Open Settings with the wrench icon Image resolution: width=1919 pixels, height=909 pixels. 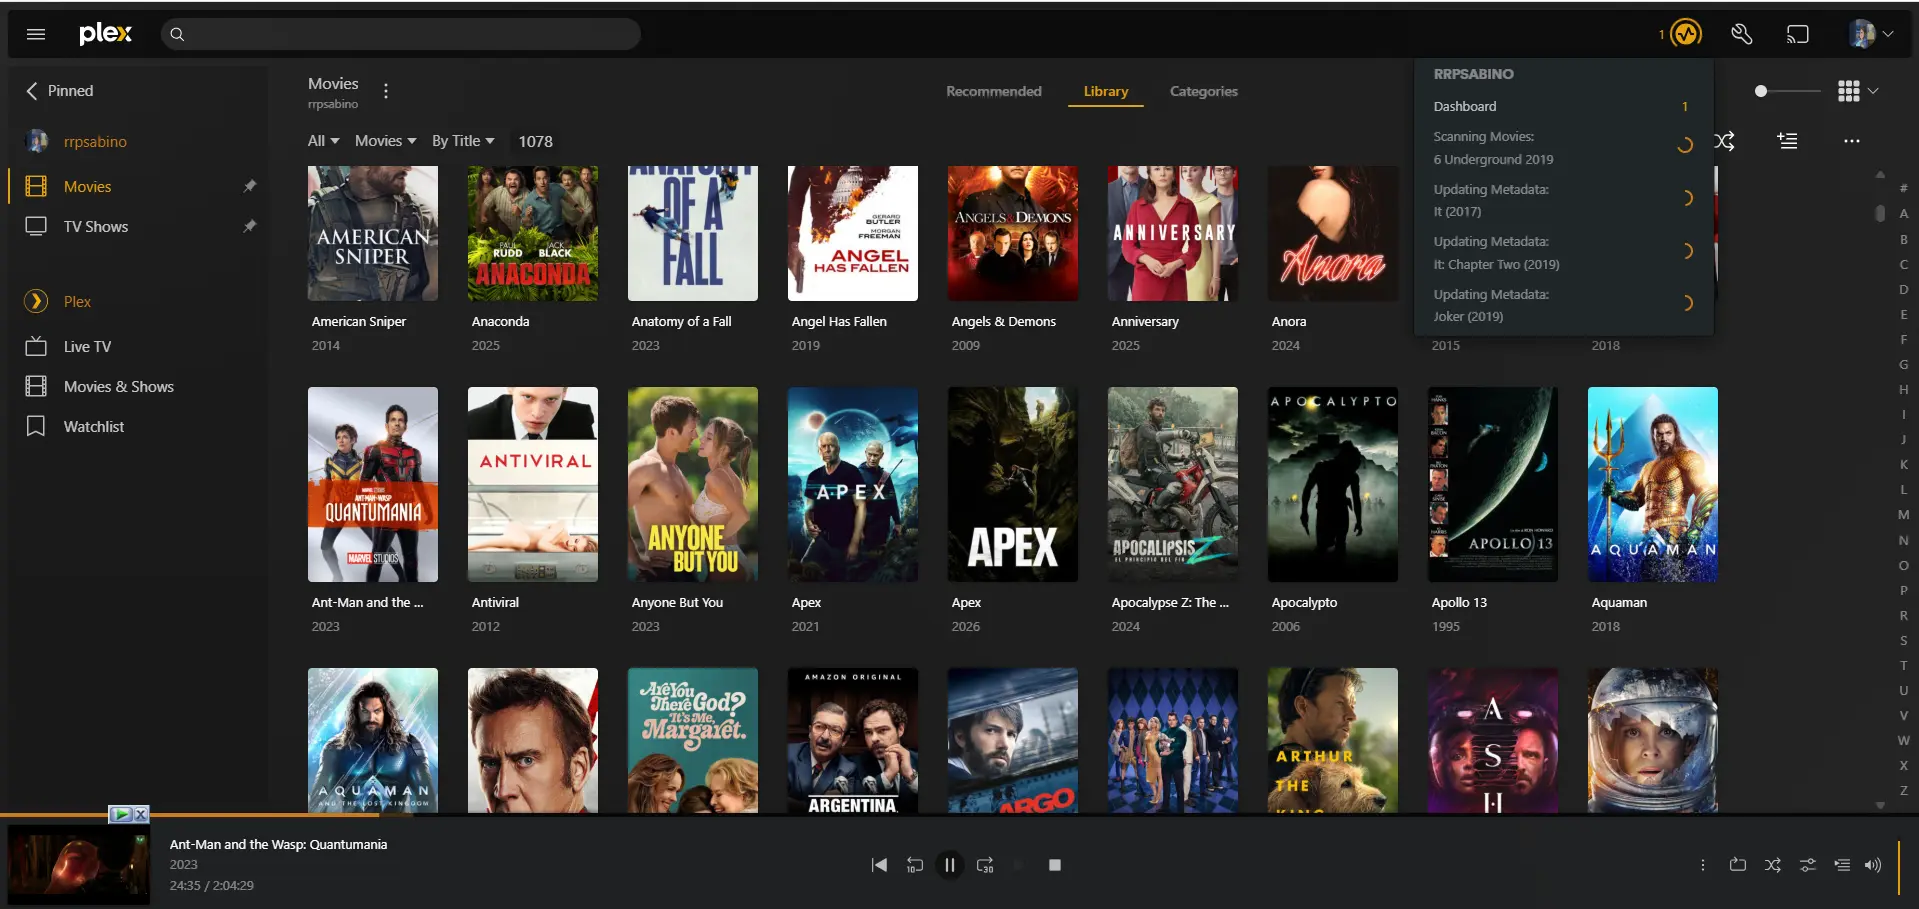[x=1741, y=34]
